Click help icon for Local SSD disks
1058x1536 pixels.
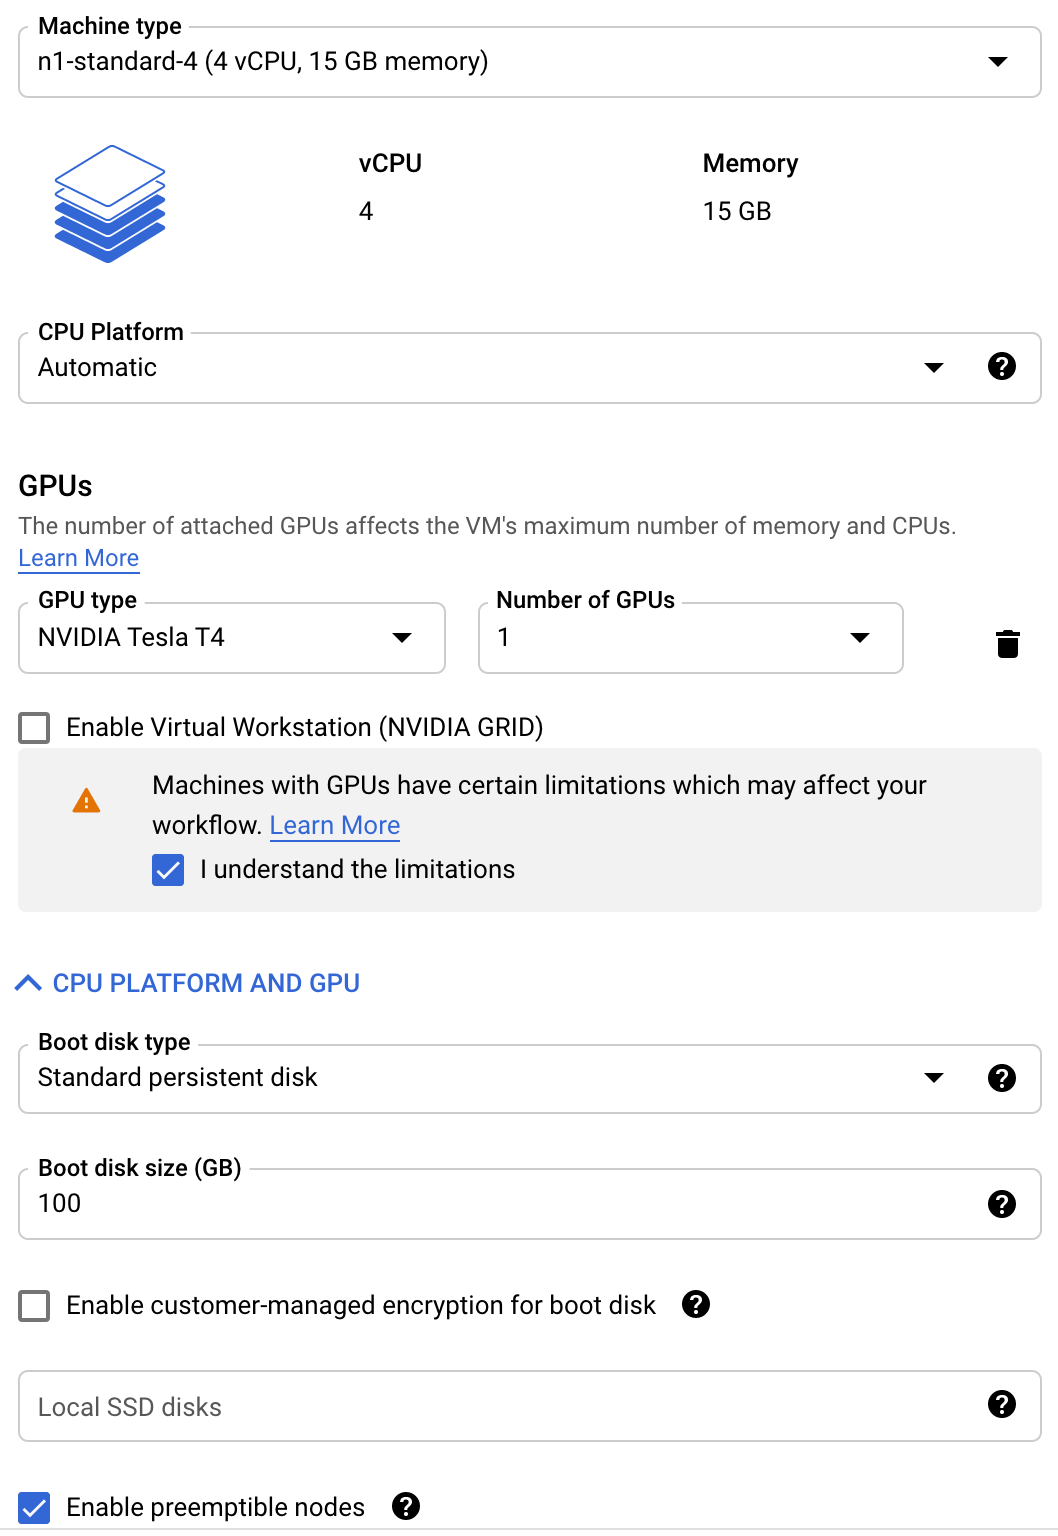pos(1001,1404)
